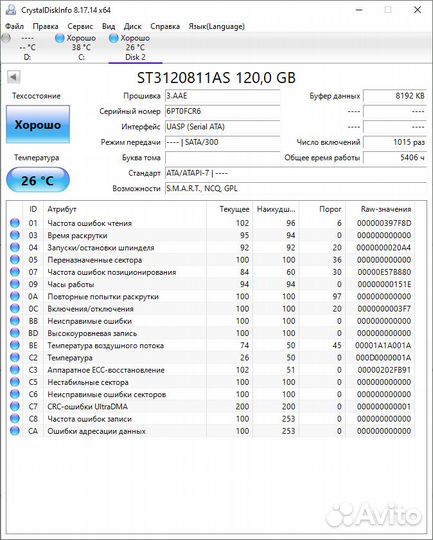
Task: Click status orb for attribute BB row
Action: 15,321
